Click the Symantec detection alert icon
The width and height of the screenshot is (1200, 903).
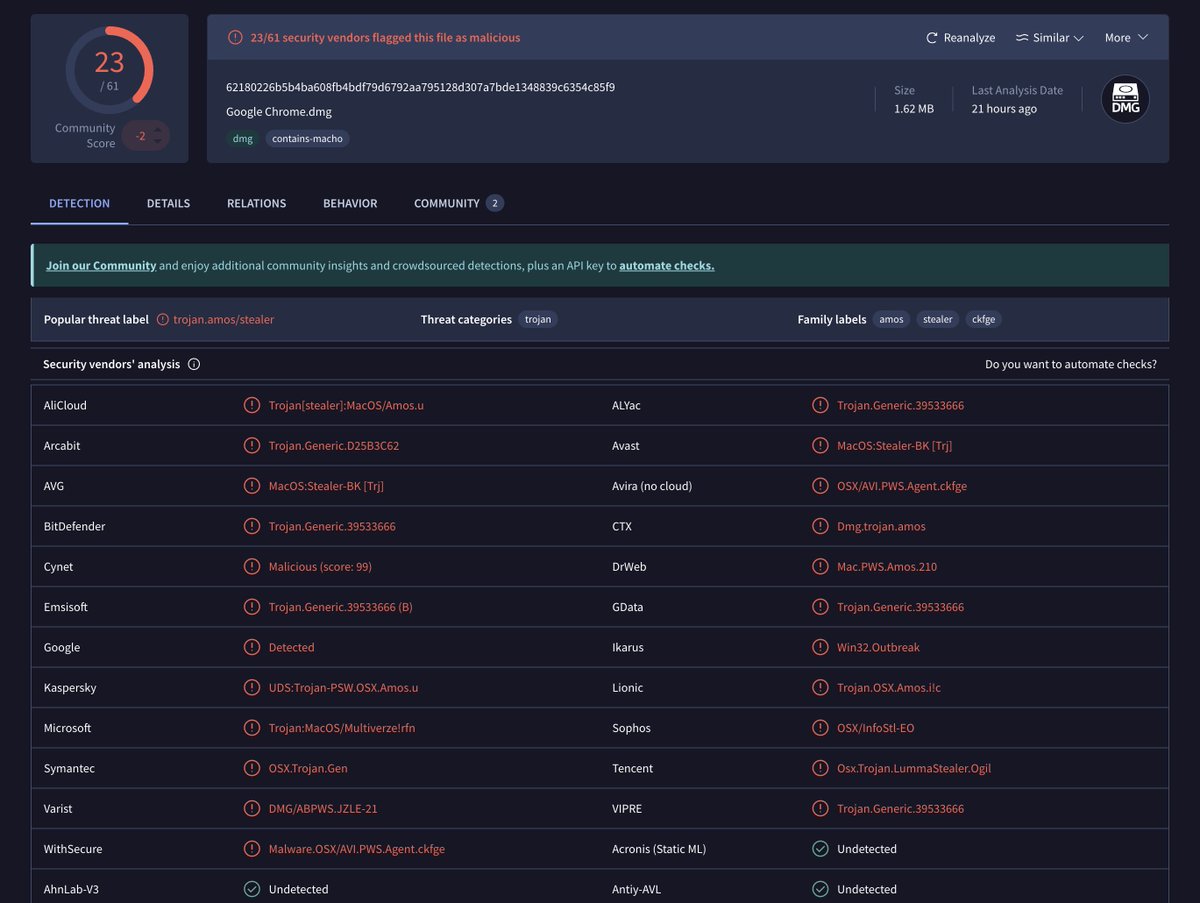point(252,769)
